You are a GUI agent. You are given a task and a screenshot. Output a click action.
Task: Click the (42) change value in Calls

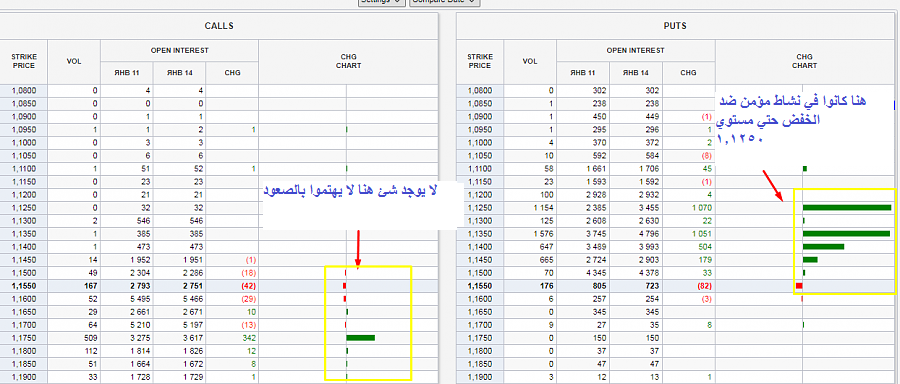tap(247, 285)
